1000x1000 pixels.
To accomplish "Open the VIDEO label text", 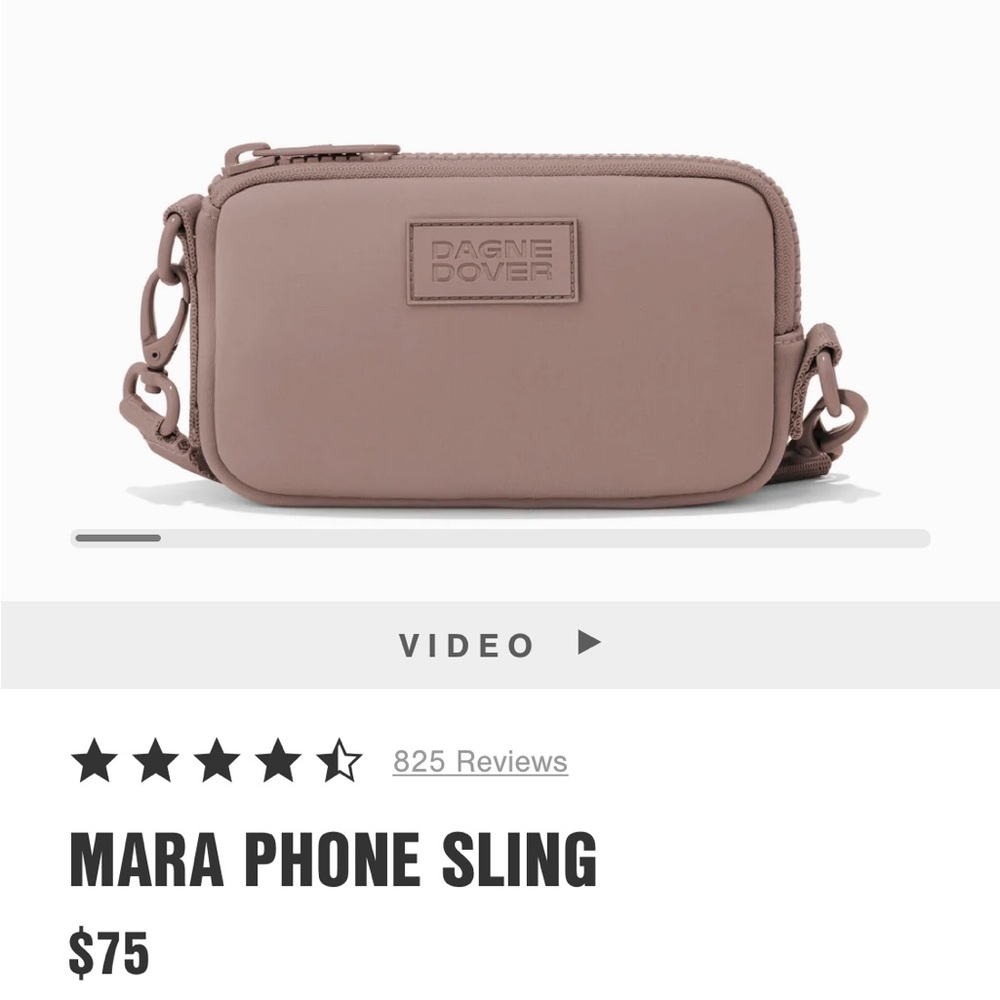I will point(466,645).
